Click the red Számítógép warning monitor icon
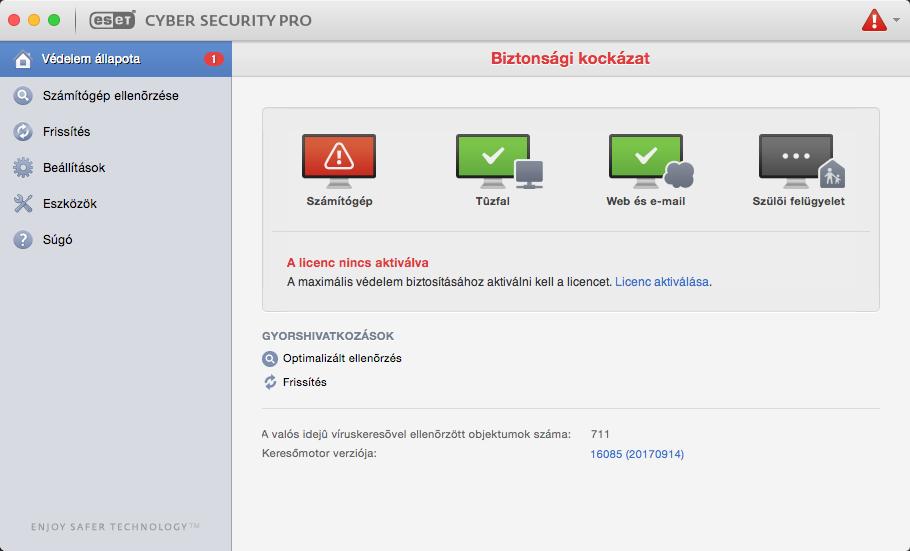This screenshot has width=910, height=551. coord(339,161)
